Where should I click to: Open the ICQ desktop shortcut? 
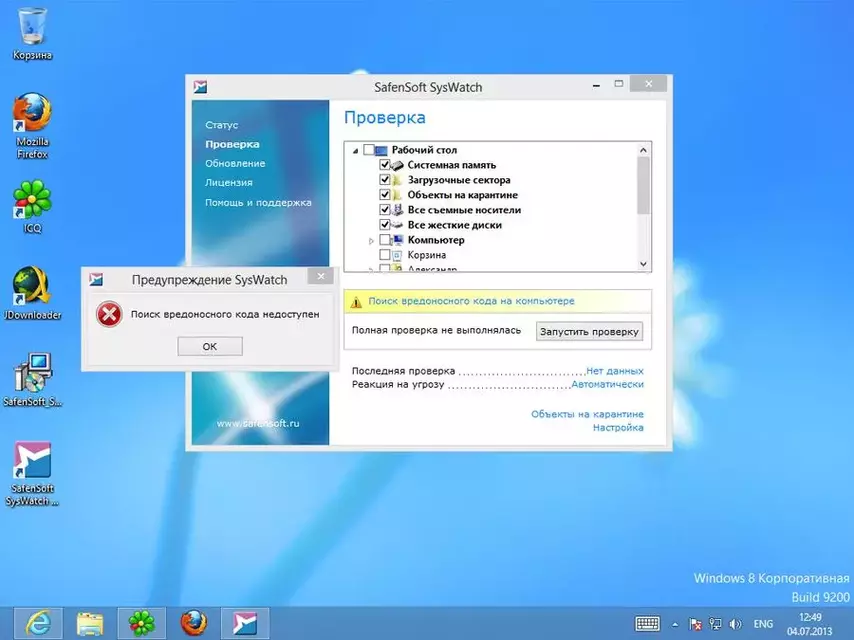pos(32,206)
